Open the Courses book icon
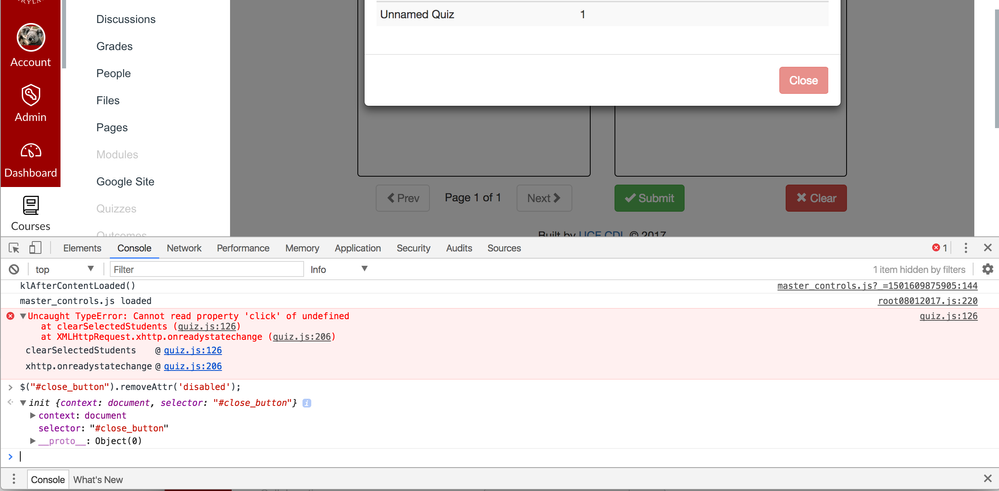 30,206
